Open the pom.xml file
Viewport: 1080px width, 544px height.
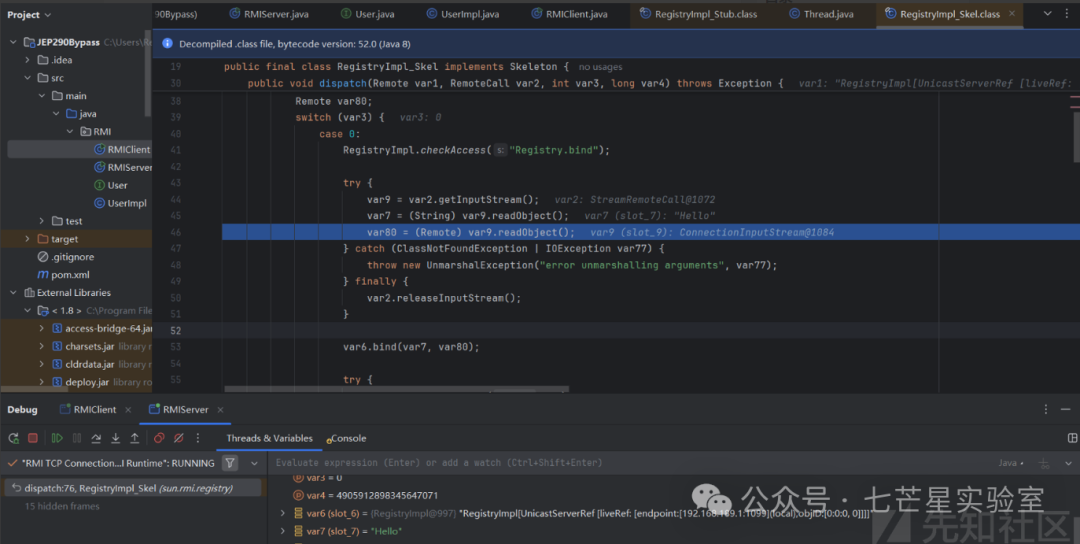[63, 275]
